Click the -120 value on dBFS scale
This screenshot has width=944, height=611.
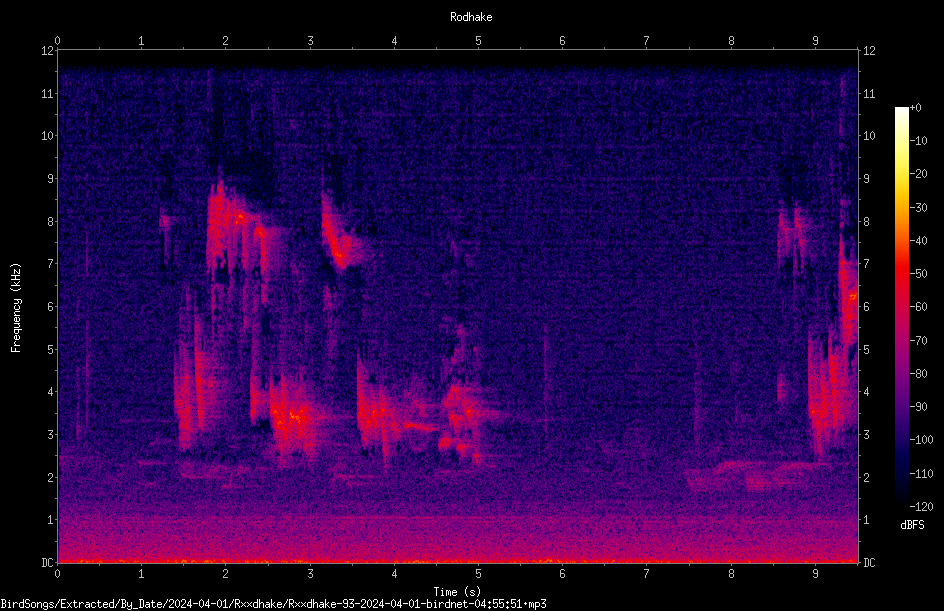pos(921,507)
